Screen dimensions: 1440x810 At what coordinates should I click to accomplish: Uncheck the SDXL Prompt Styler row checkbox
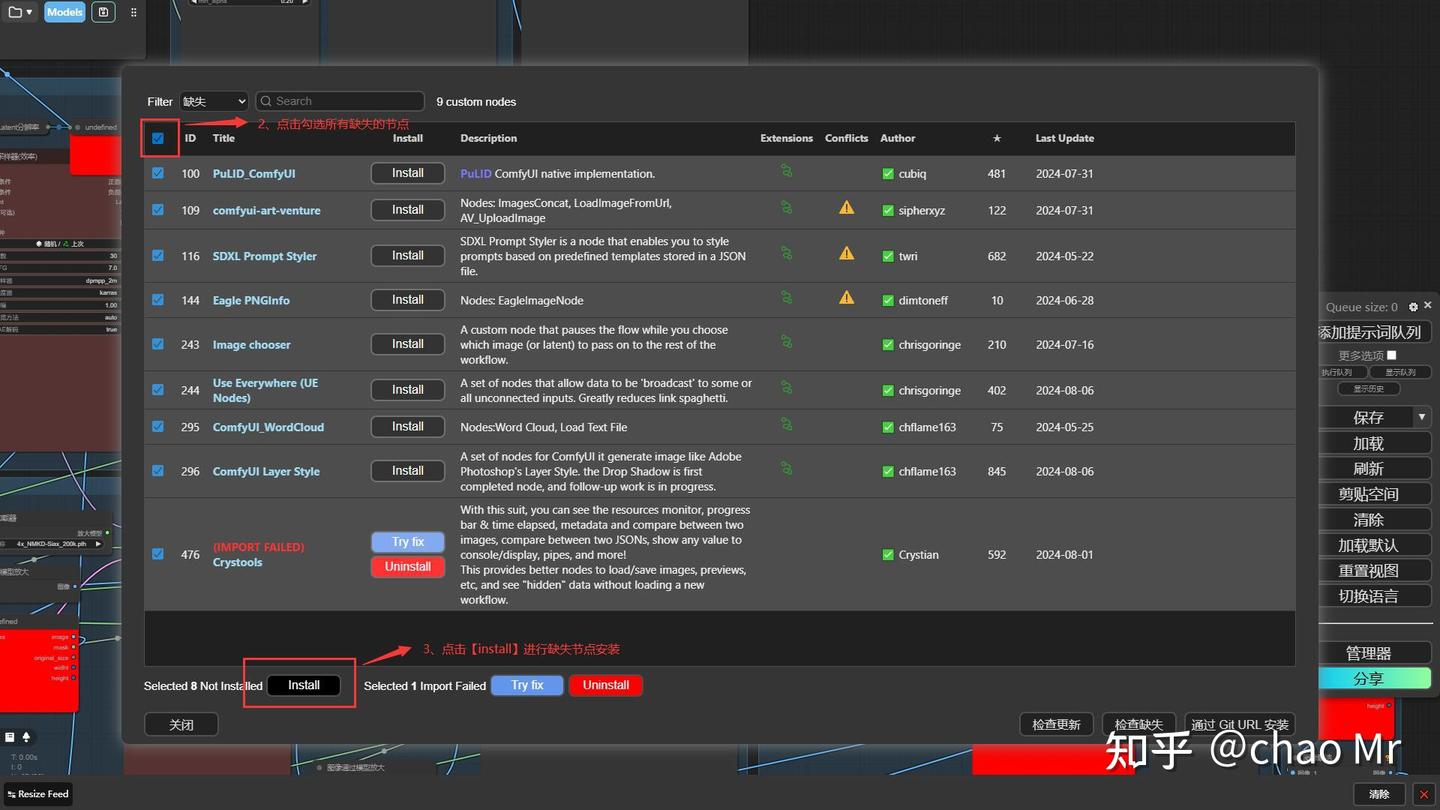click(x=158, y=255)
